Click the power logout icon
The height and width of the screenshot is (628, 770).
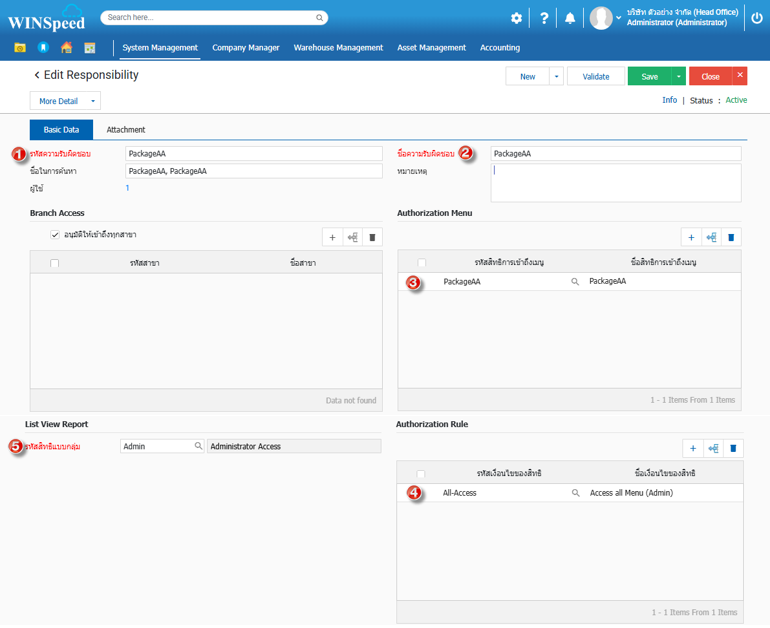(756, 18)
